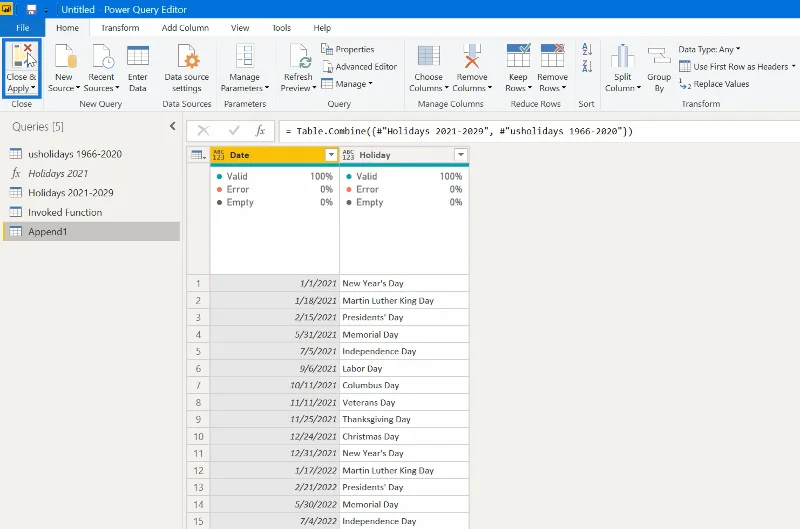Select row number 1 header
Viewport: 800px width, 529px height.
pos(198,283)
